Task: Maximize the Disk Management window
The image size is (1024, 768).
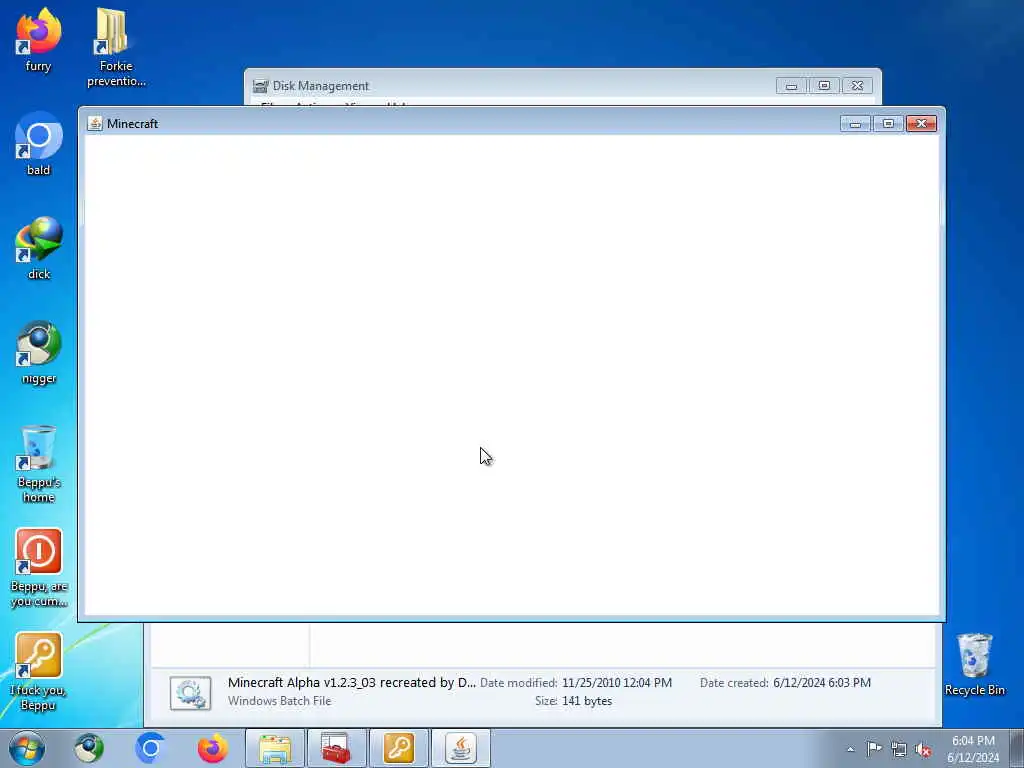Action: point(824,86)
